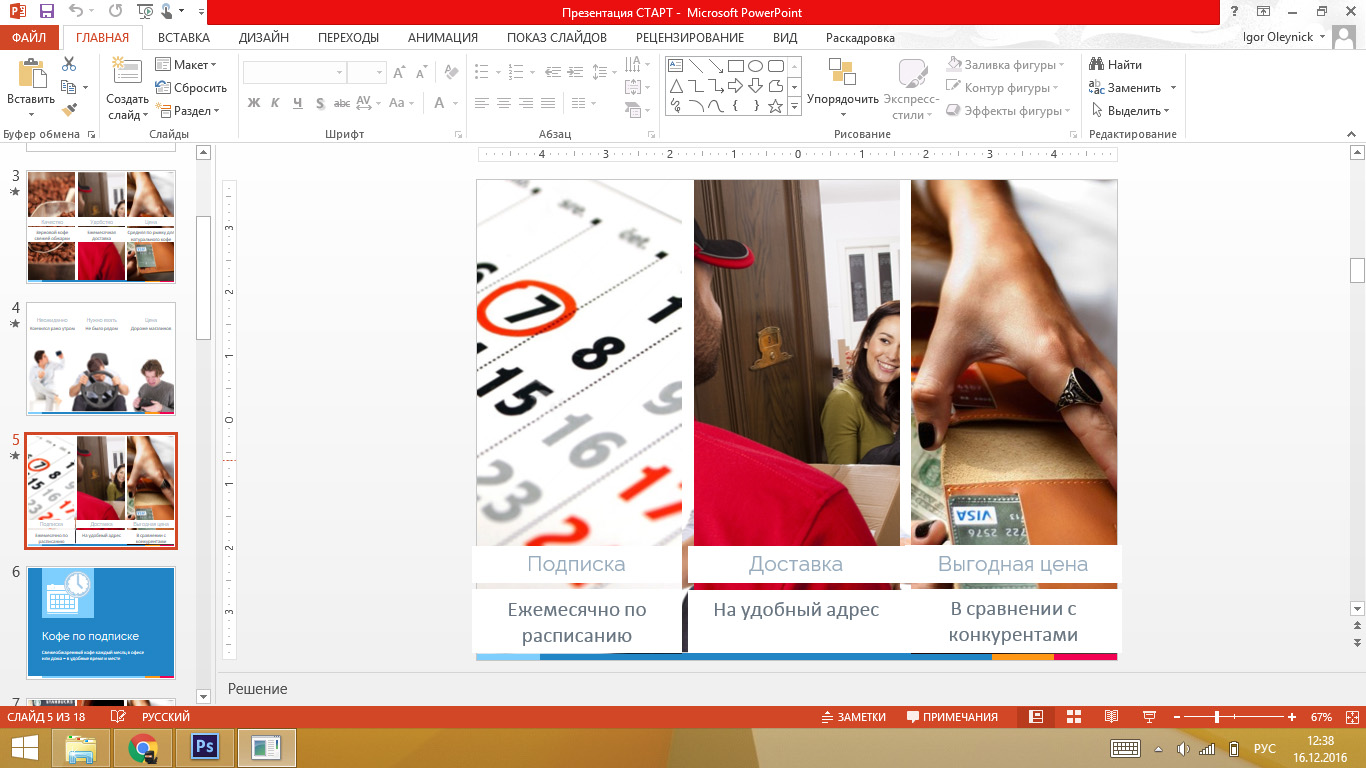Toggle the ЗАМЕТКИ notes pane

click(x=854, y=717)
